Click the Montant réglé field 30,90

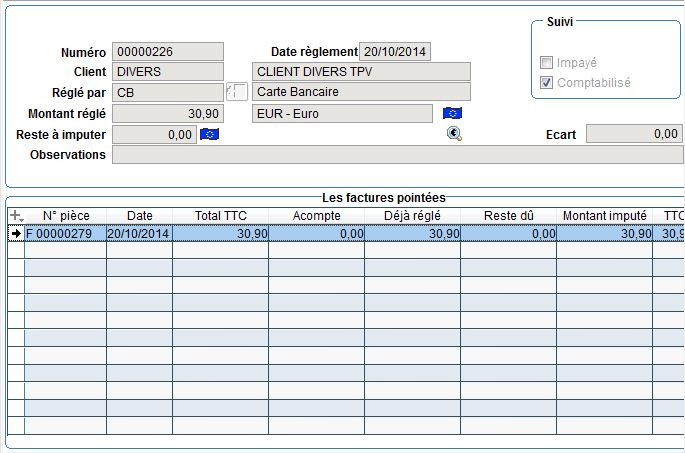tap(168, 114)
